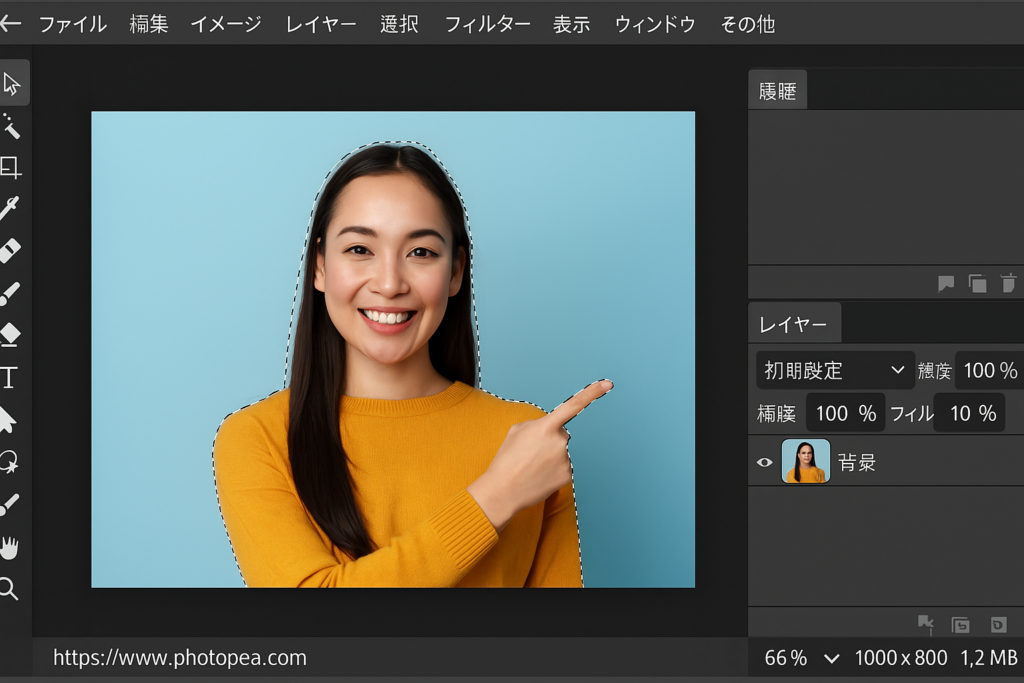Open the ファイル menu
Viewport: 1024px width, 683px height.
pos(73,24)
